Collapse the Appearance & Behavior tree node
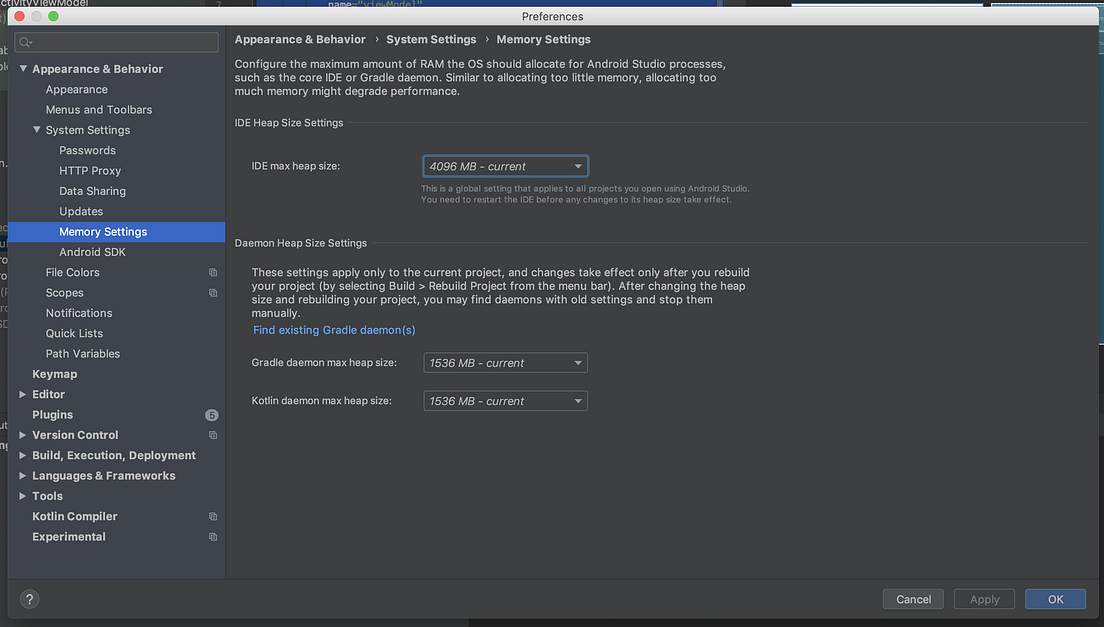The height and width of the screenshot is (627, 1104). (x=23, y=69)
